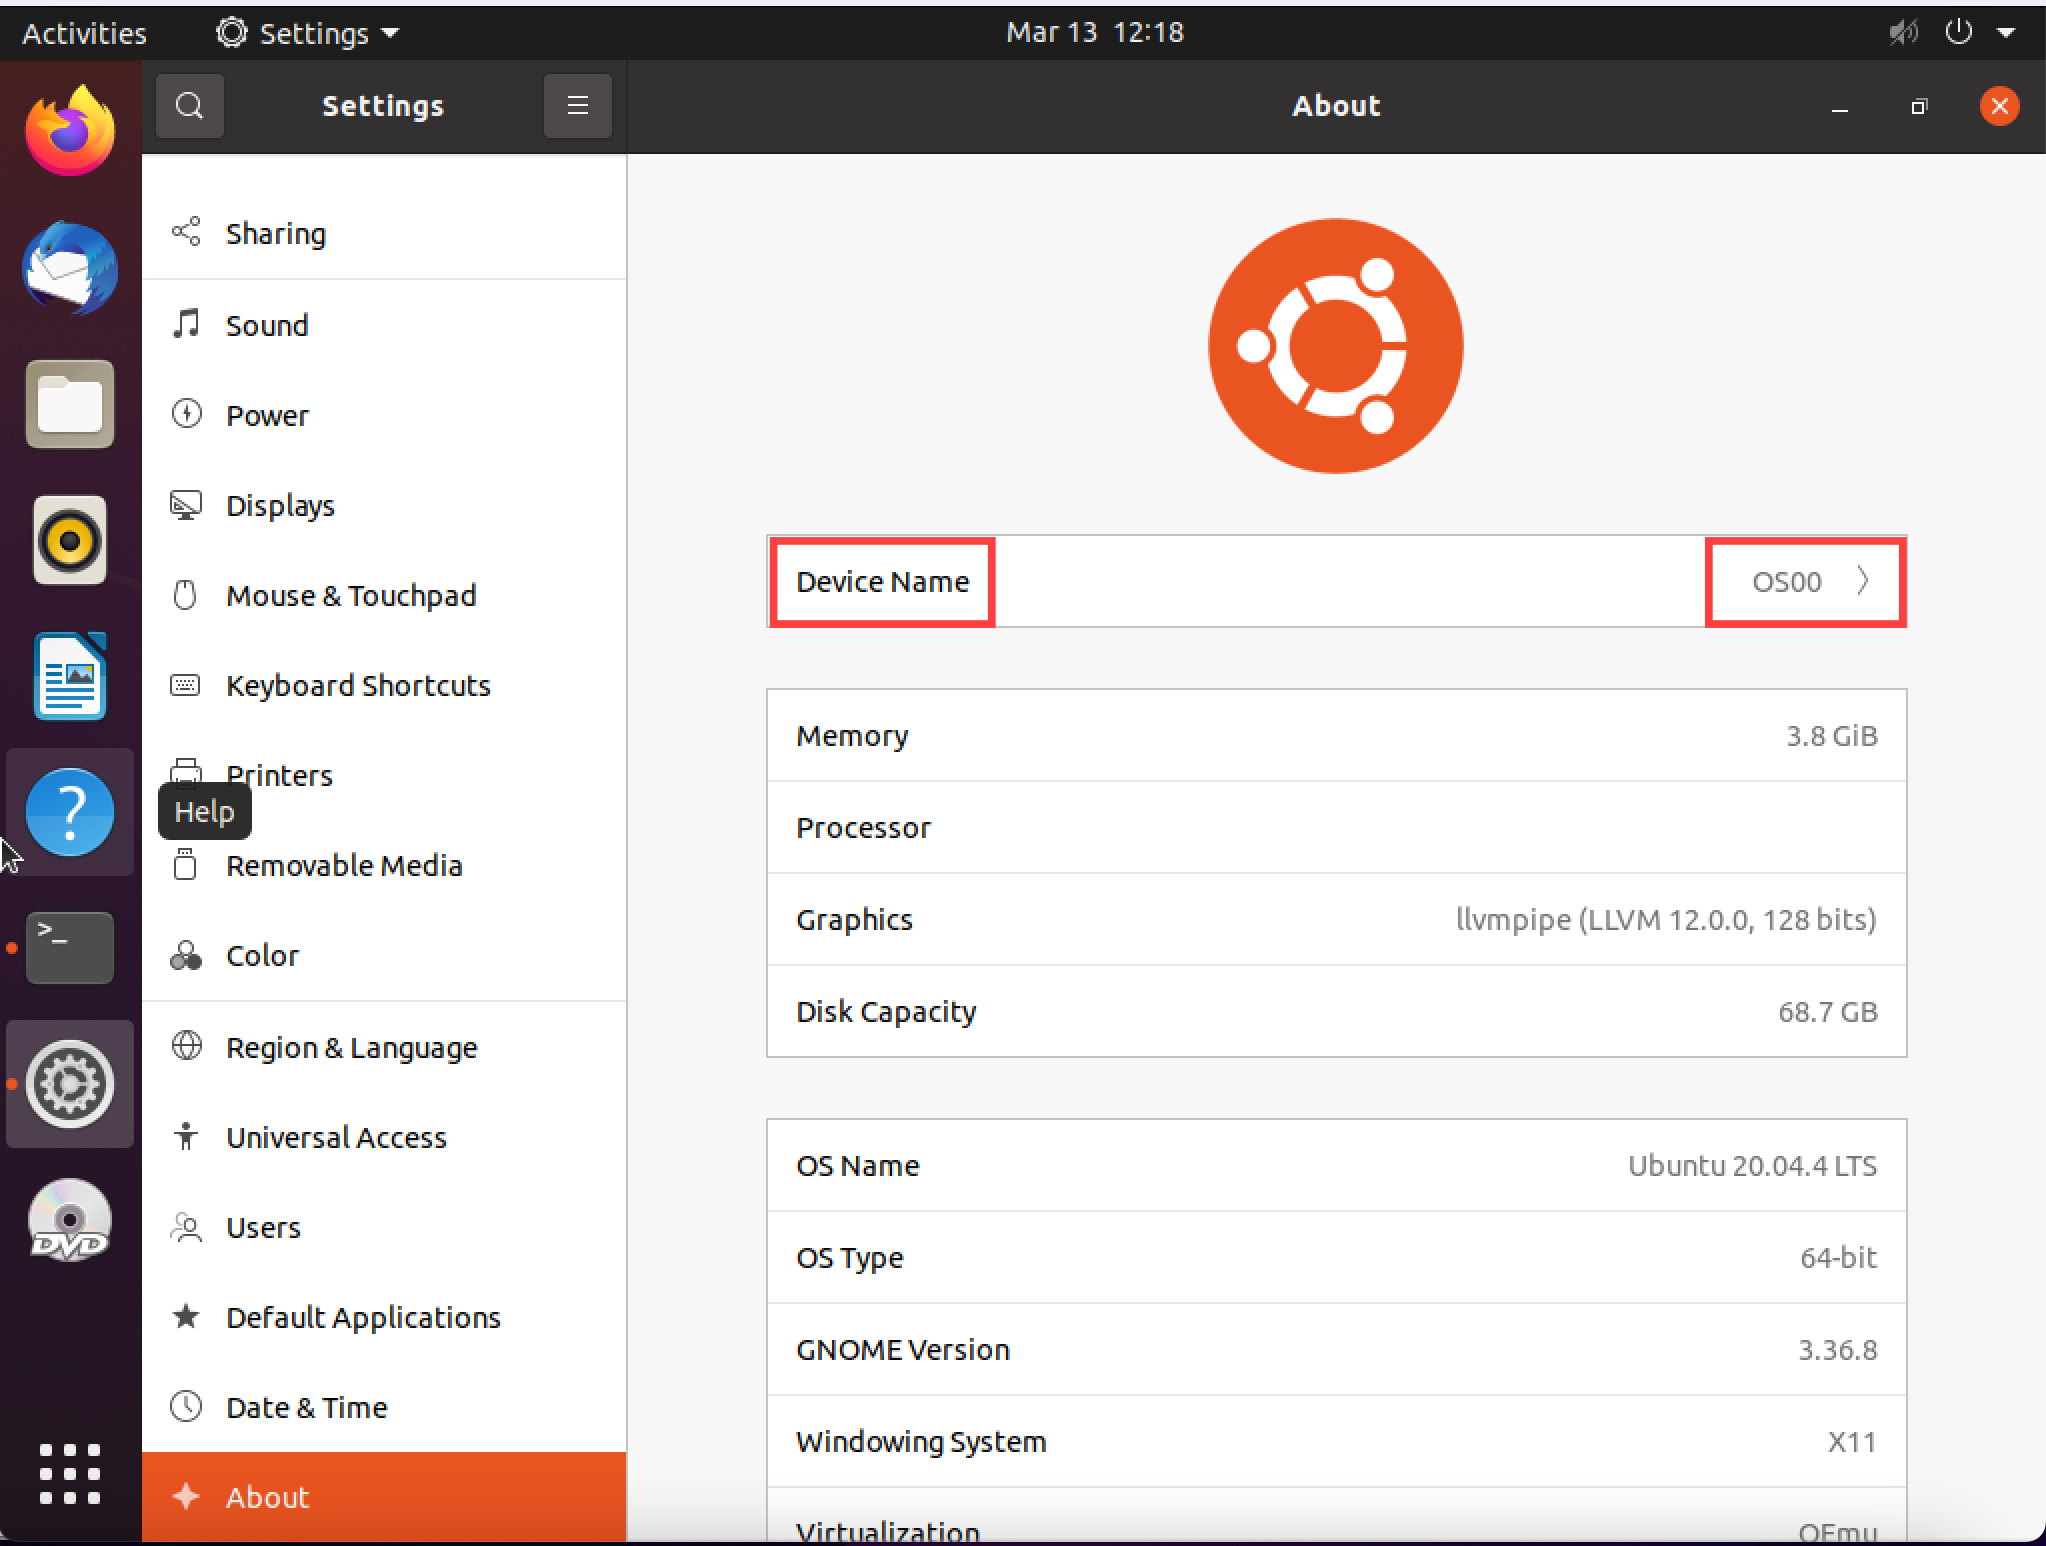Open Mouse & Touchpad settings
2046x1546 pixels.
(x=384, y=595)
